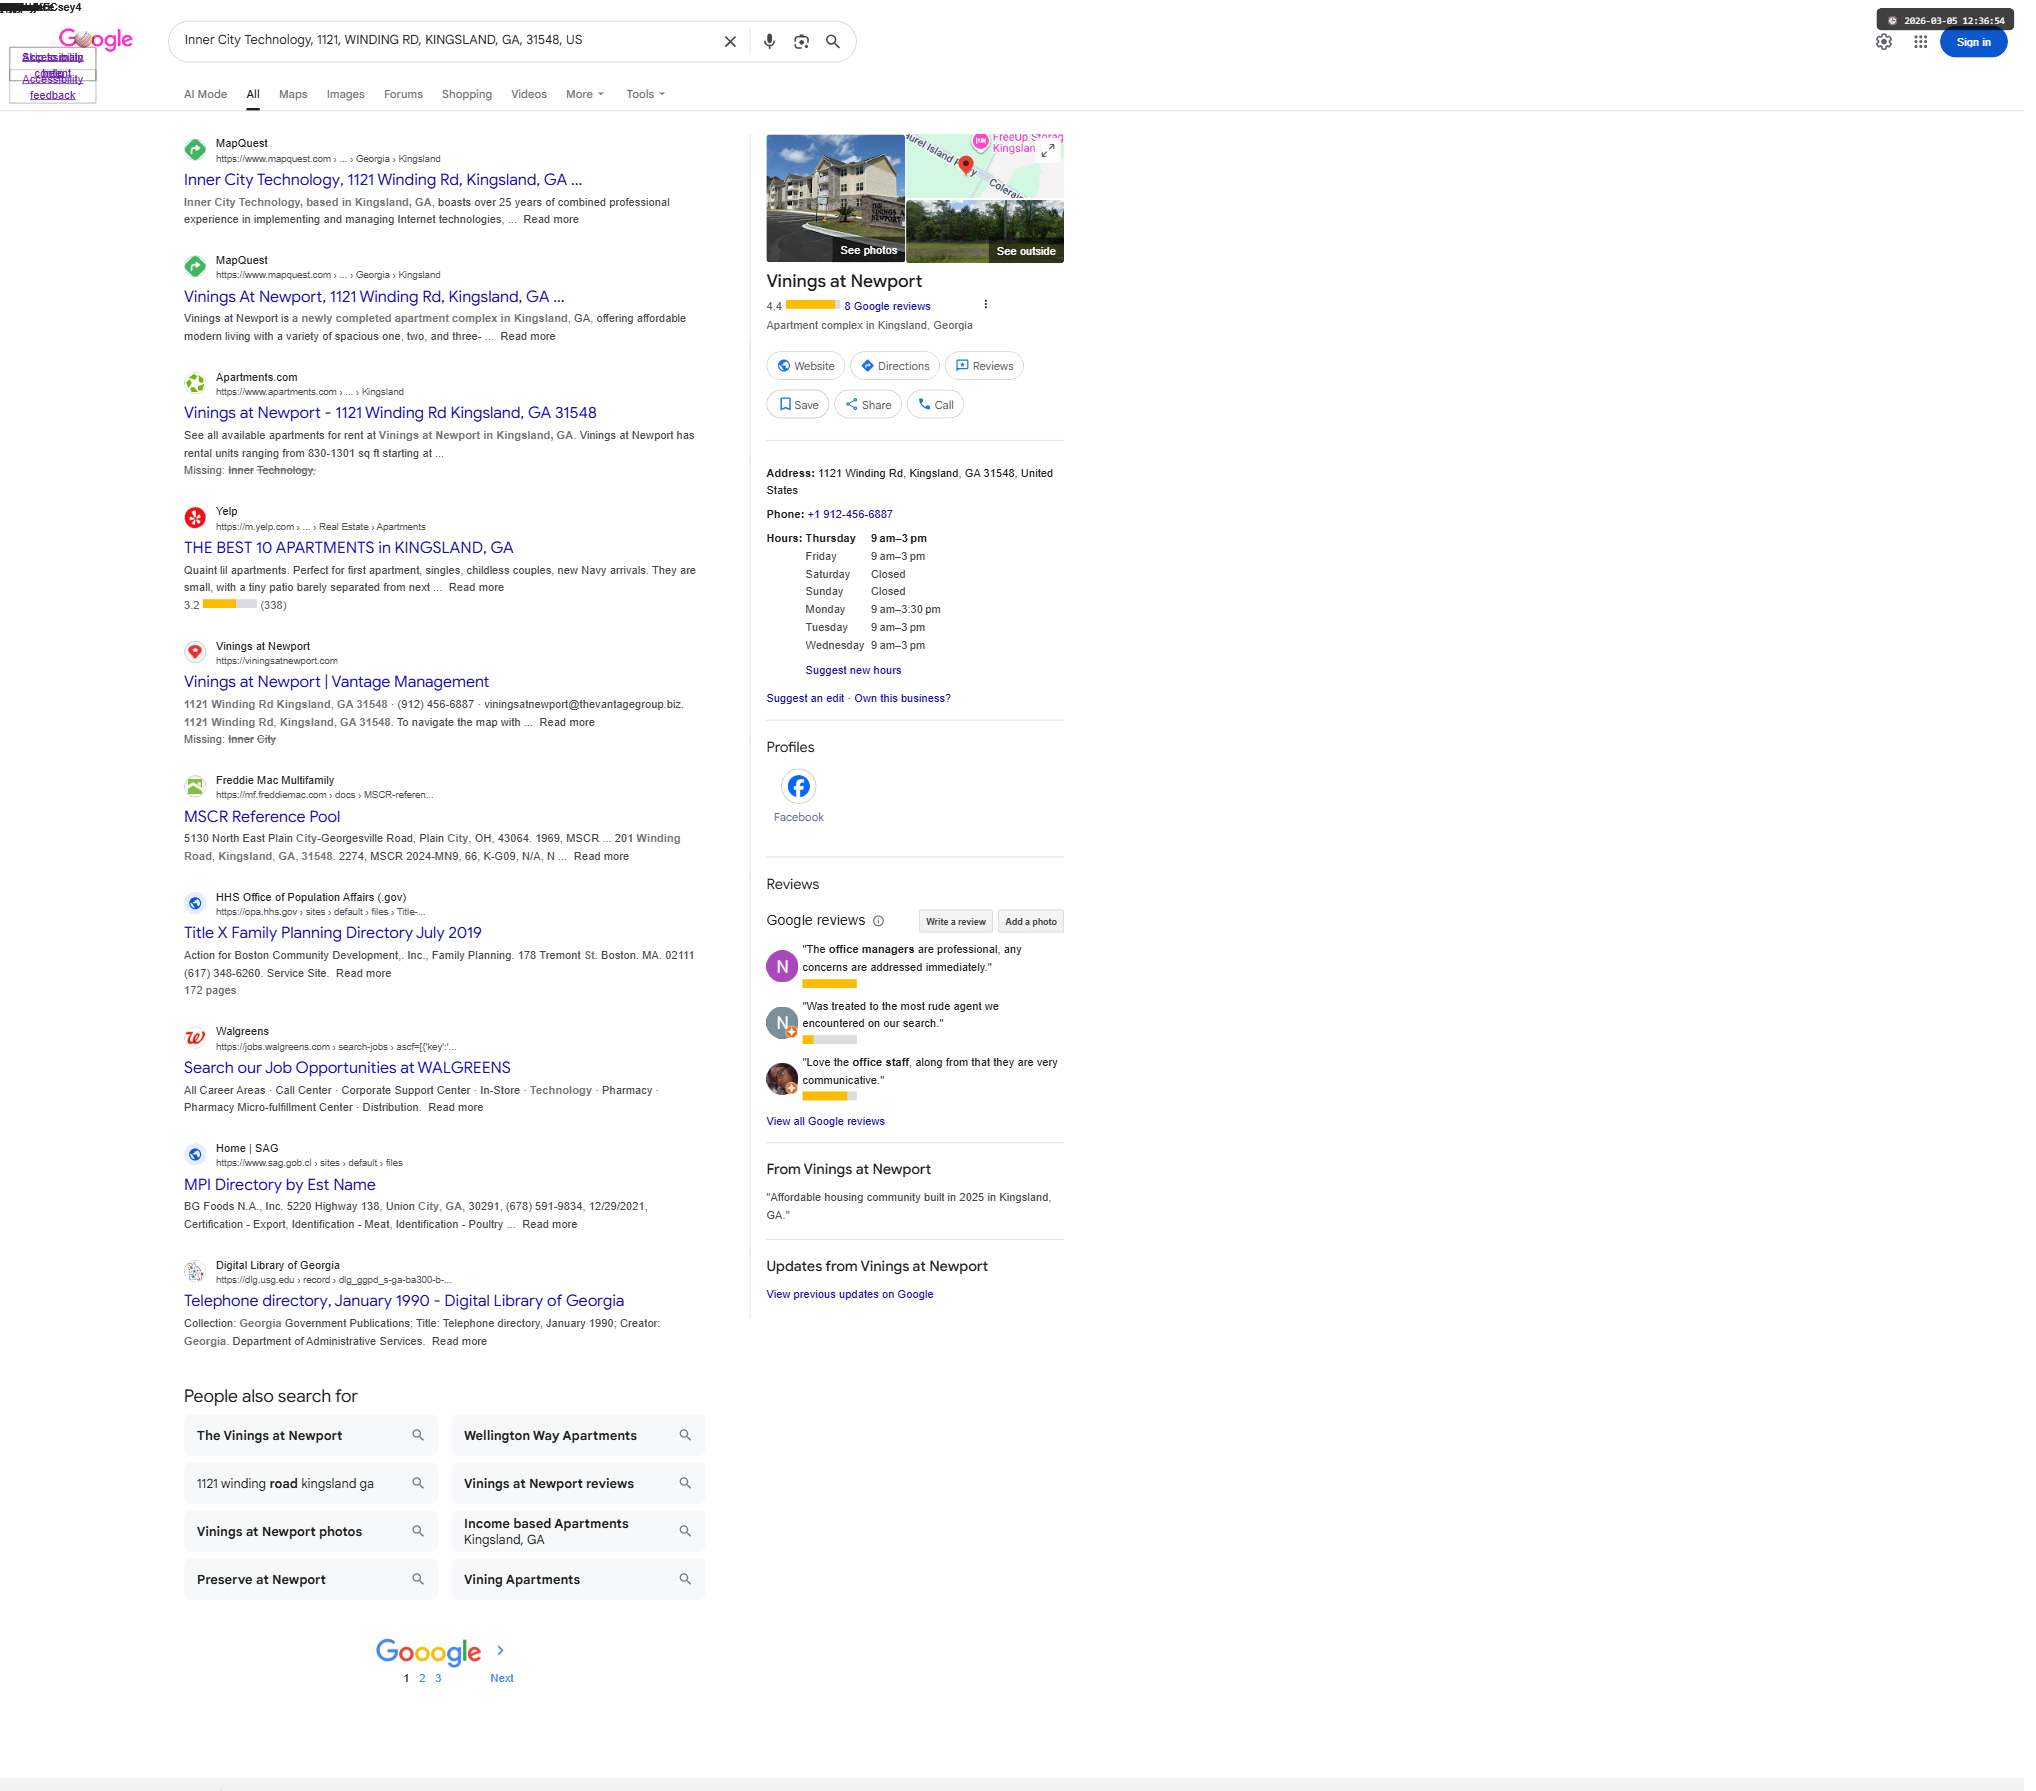
Task: Switch to Videos tab
Action: (531, 95)
